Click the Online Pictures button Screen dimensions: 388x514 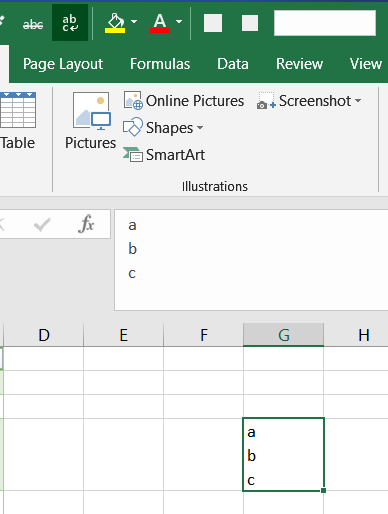click(184, 101)
